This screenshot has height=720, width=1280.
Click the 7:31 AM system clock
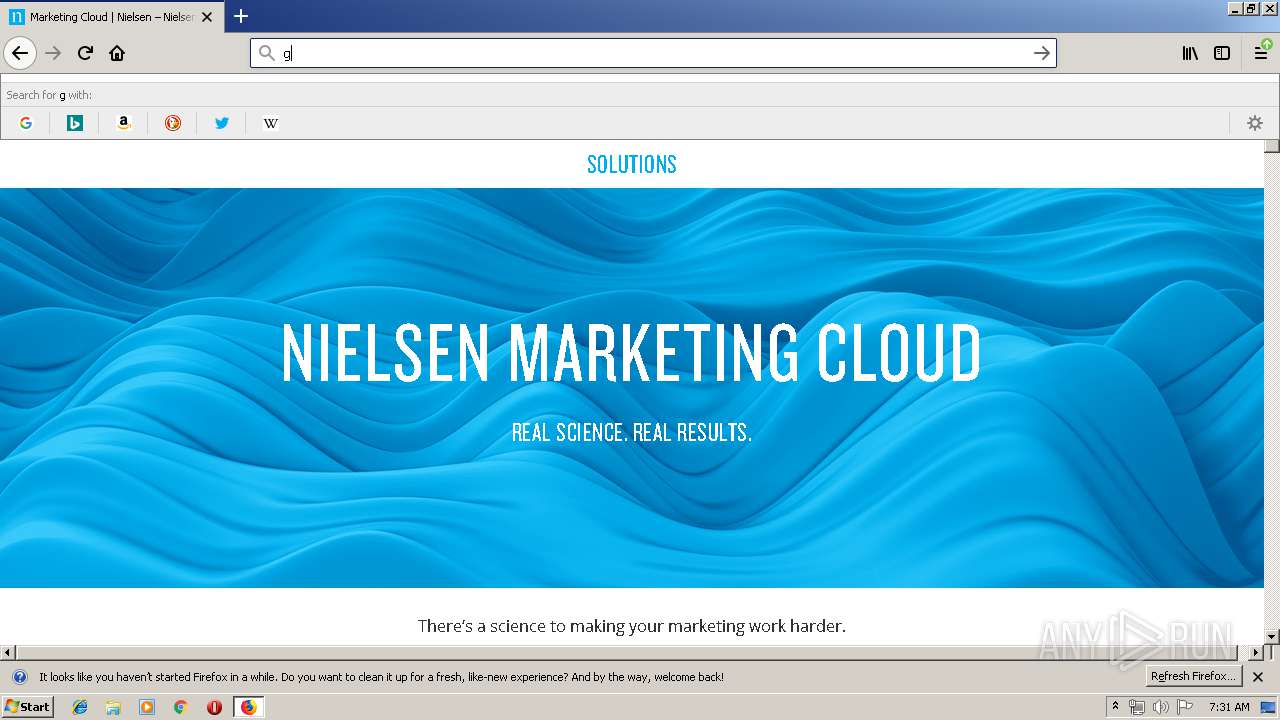pos(1229,707)
